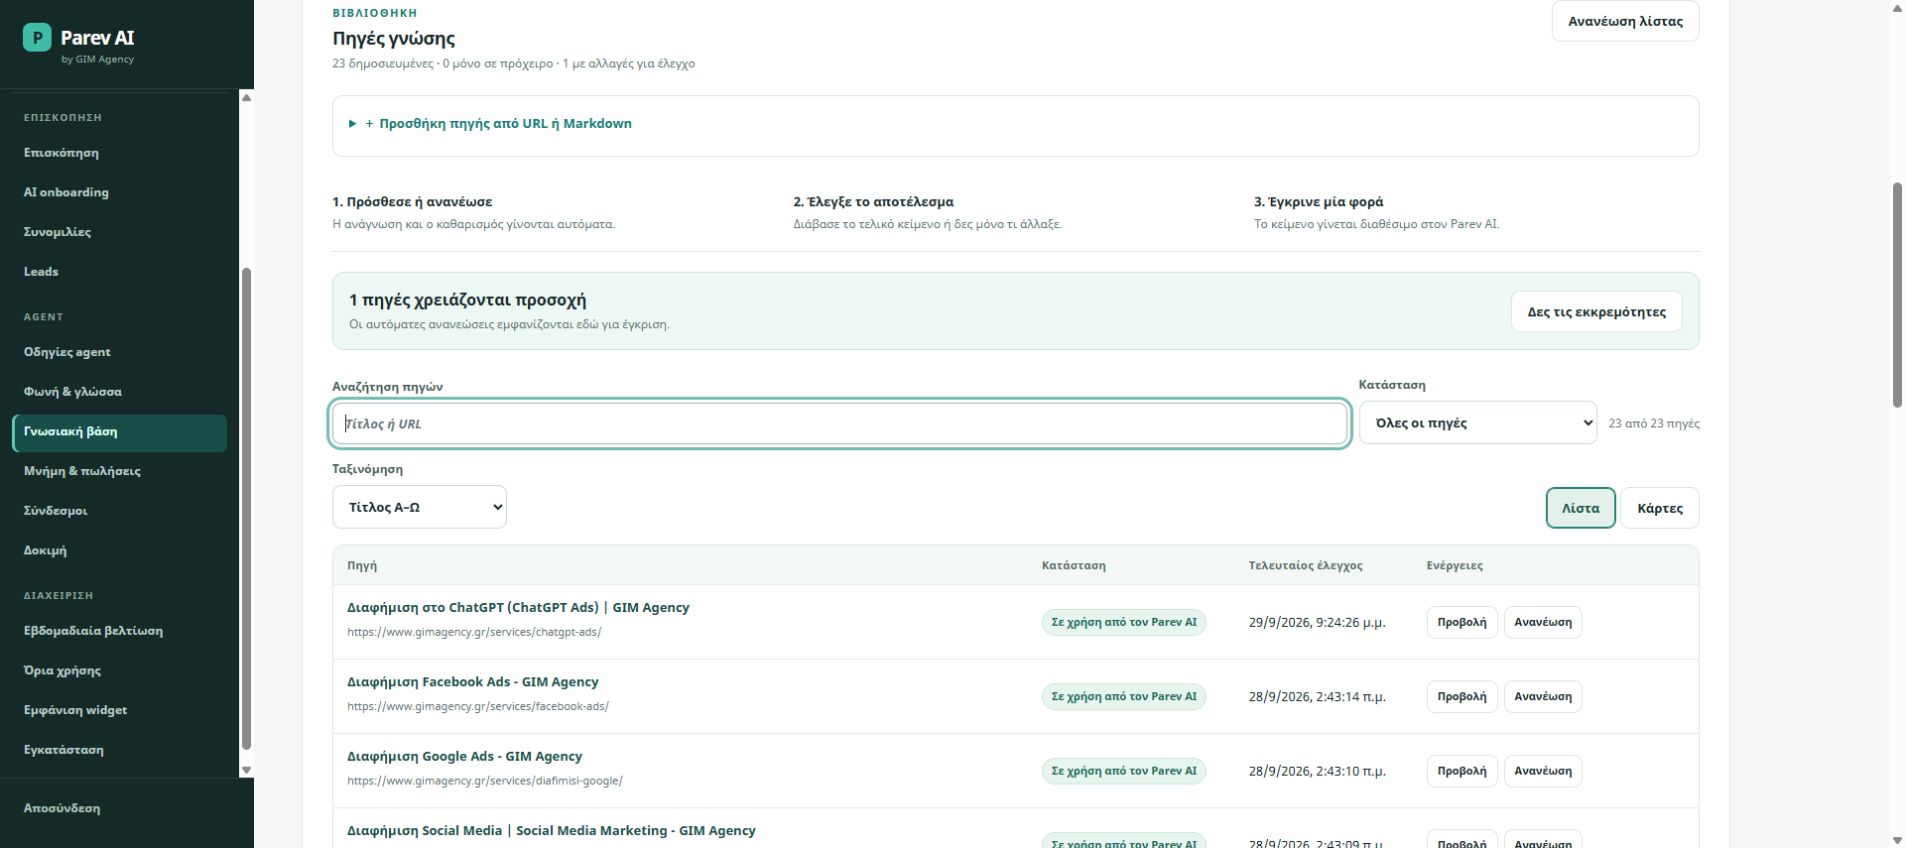Focus the Τίτλος ή URL search field
The height and width of the screenshot is (848, 1905).
(x=840, y=424)
